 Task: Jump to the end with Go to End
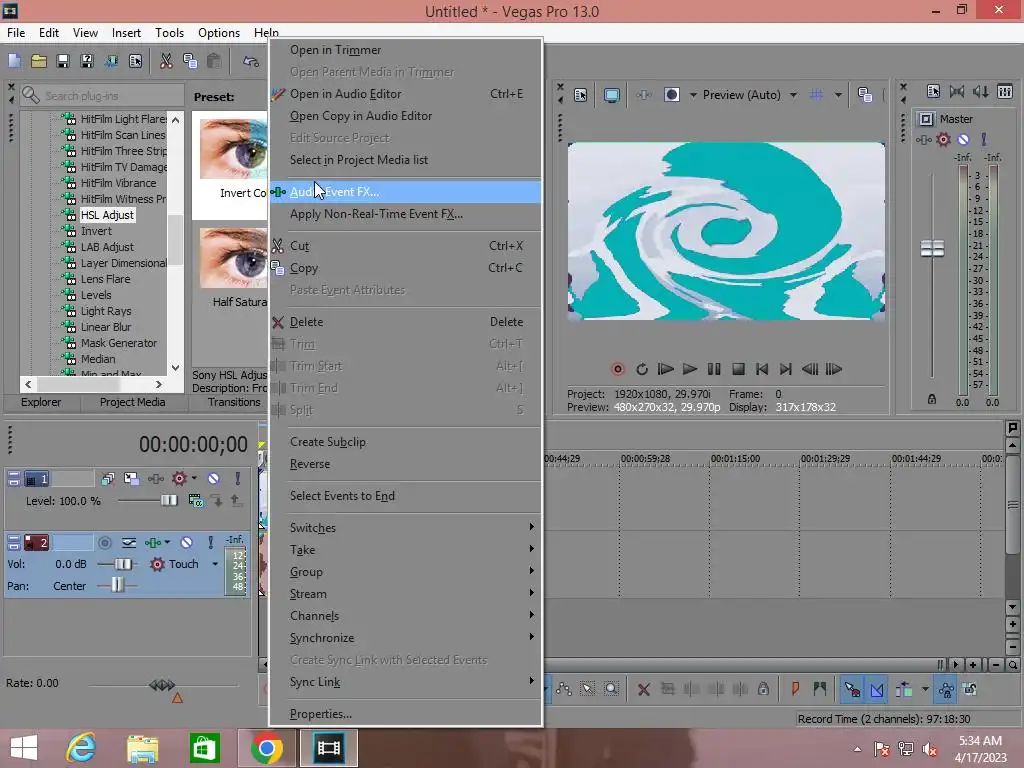pos(786,369)
